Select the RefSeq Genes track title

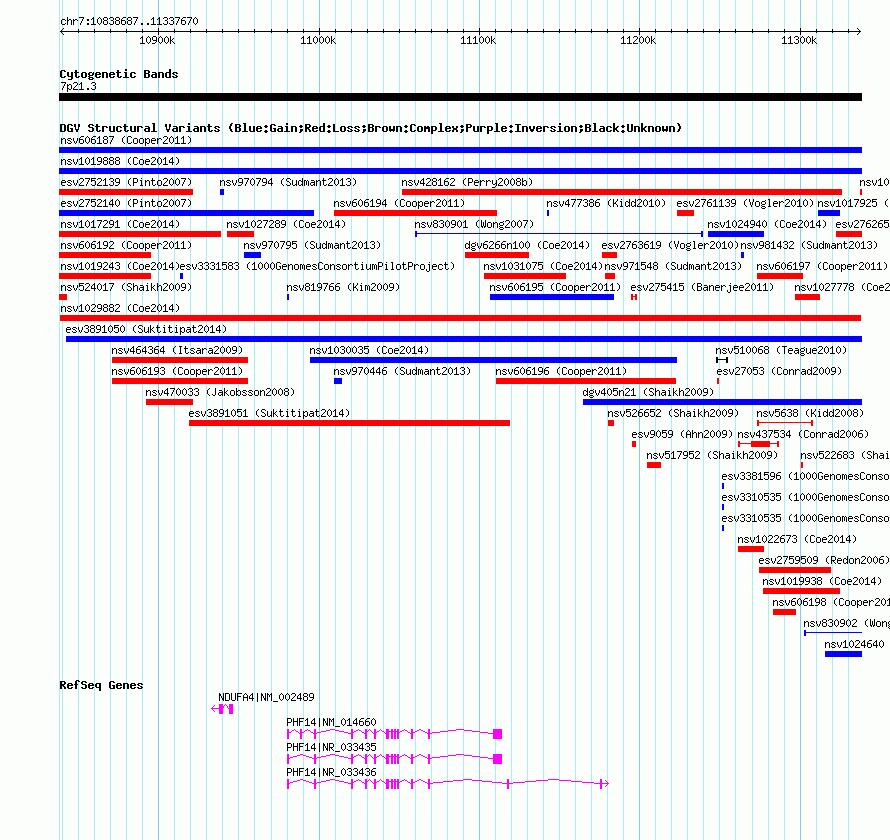point(101,685)
